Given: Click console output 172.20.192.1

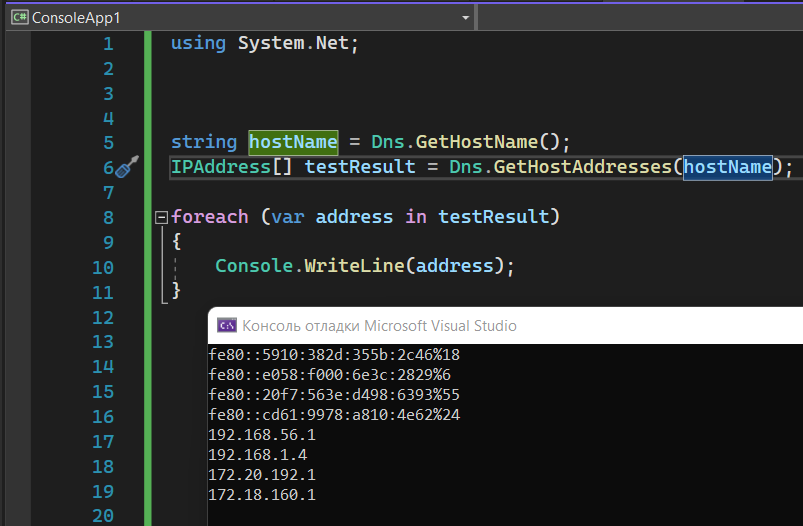Looking at the screenshot, I should coord(262,475).
